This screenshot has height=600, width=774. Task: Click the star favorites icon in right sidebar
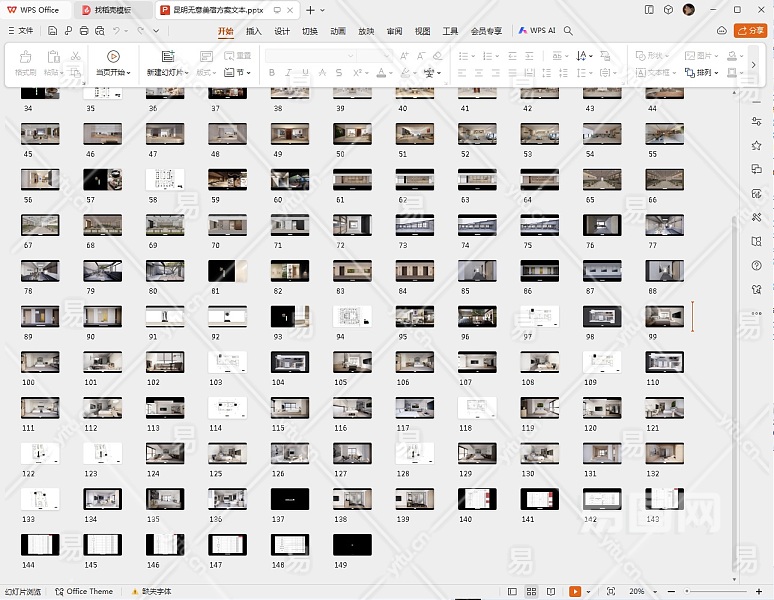[x=757, y=145]
